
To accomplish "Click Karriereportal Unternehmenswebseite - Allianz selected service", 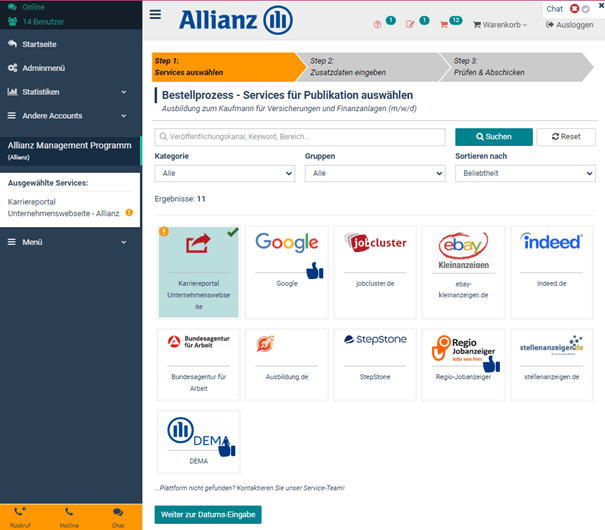I will (63, 208).
